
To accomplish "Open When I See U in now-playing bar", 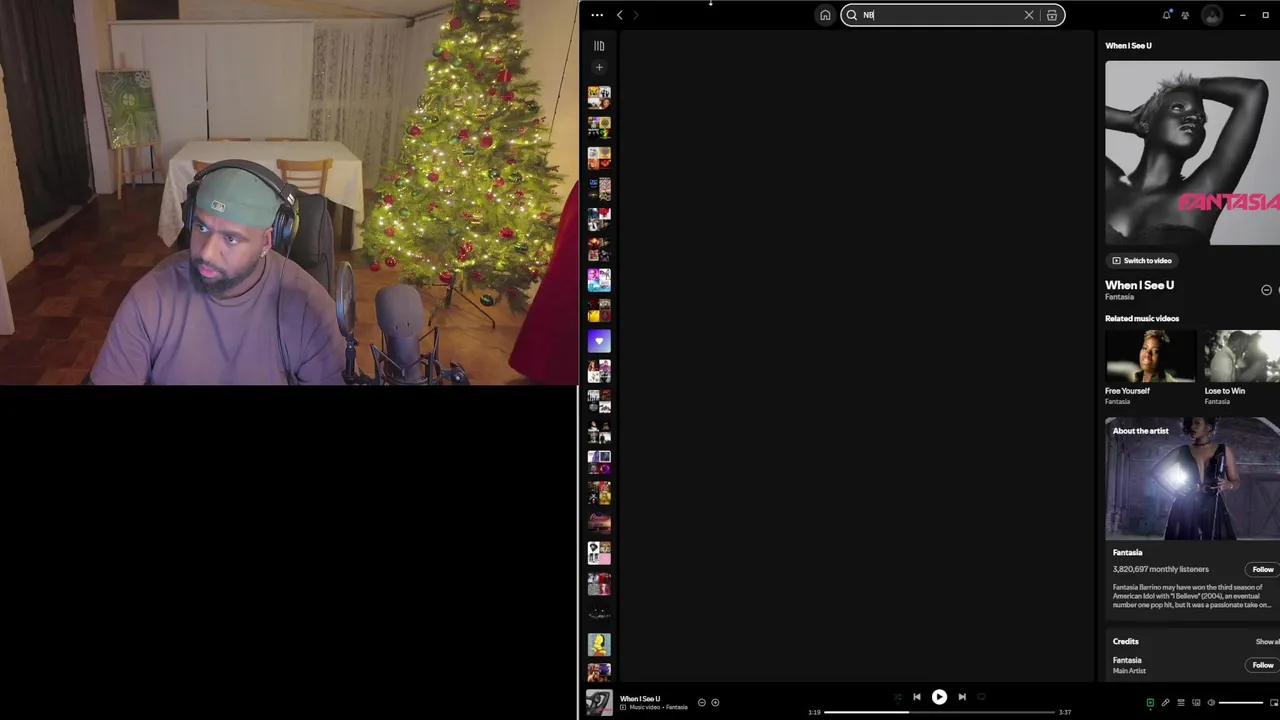I will (640, 699).
